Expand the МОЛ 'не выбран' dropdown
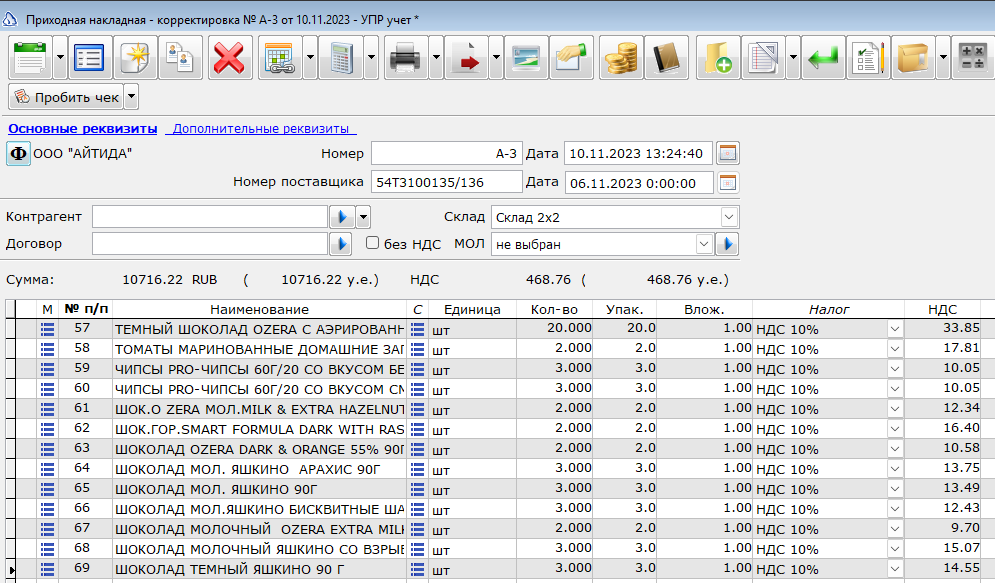The height and width of the screenshot is (583, 995). (704, 244)
